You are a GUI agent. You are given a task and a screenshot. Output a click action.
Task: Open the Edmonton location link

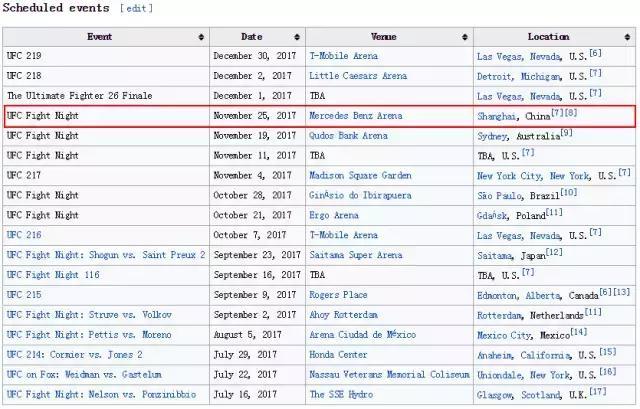click(x=497, y=296)
